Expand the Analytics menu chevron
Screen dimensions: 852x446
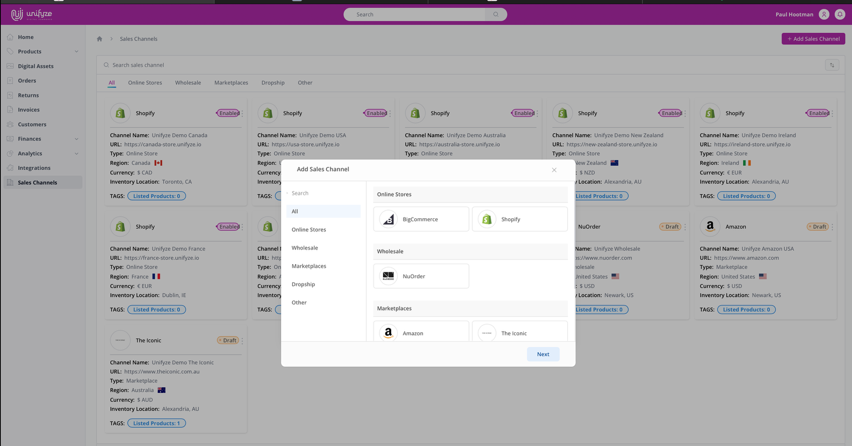click(76, 154)
